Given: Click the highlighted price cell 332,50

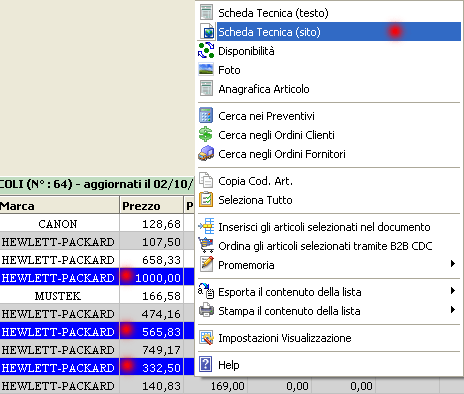Looking at the screenshot, I should pyautogui.click(x=151, y=367).
